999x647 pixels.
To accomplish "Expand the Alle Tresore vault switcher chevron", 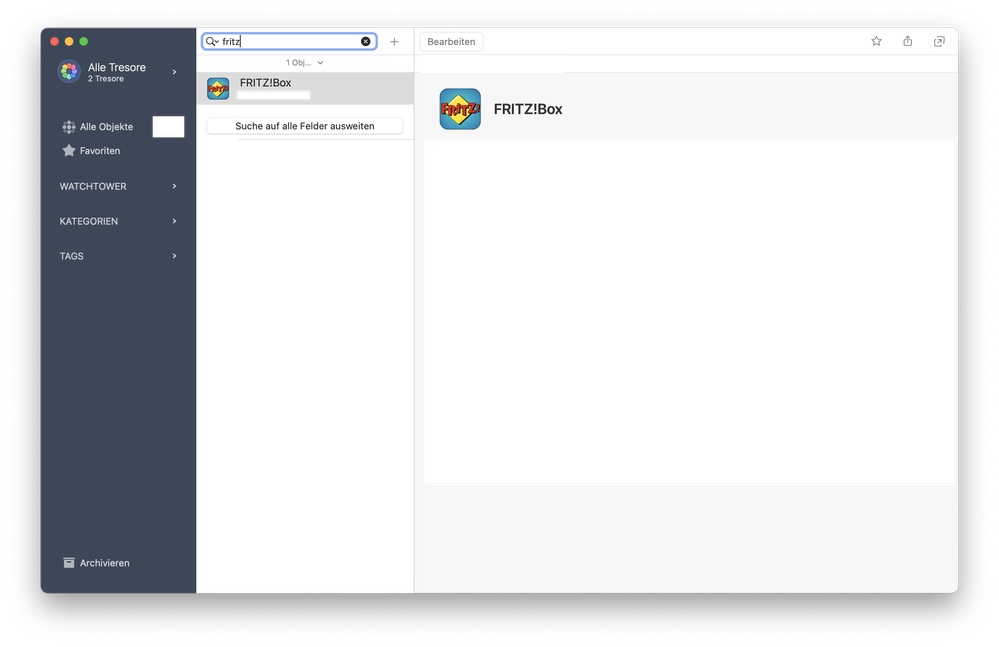I will pyautogui.click(x=174, y=72).
